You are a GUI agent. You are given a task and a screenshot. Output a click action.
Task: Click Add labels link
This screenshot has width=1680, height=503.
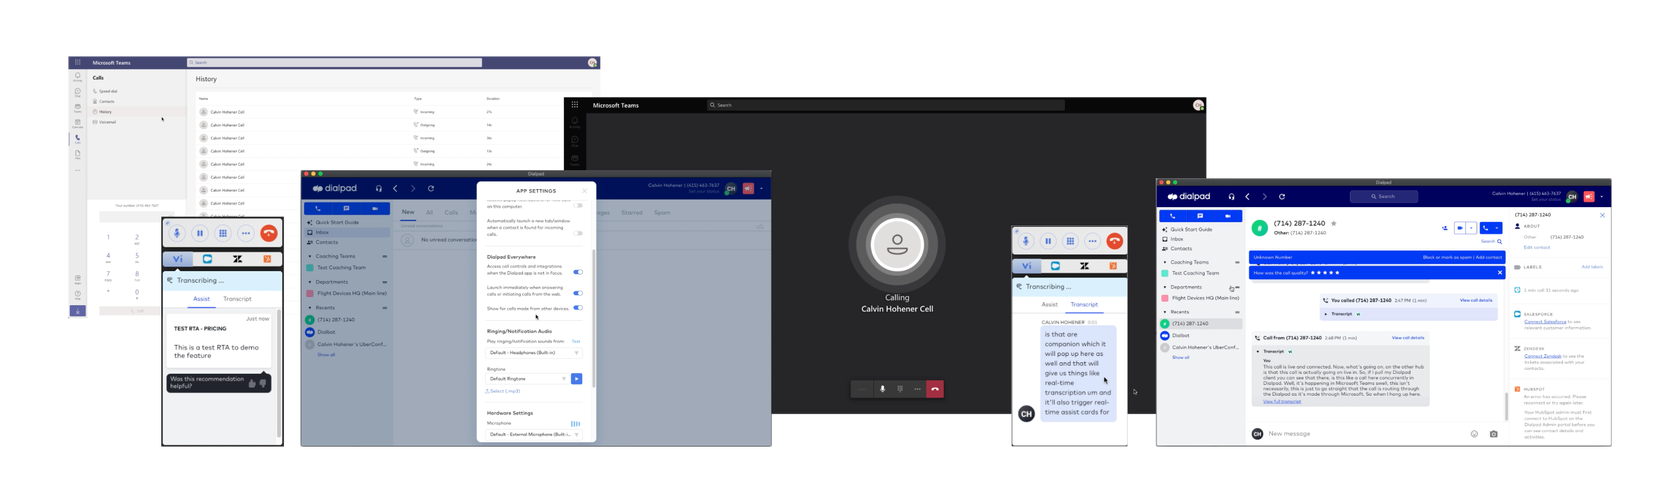tap(1592, 267)
